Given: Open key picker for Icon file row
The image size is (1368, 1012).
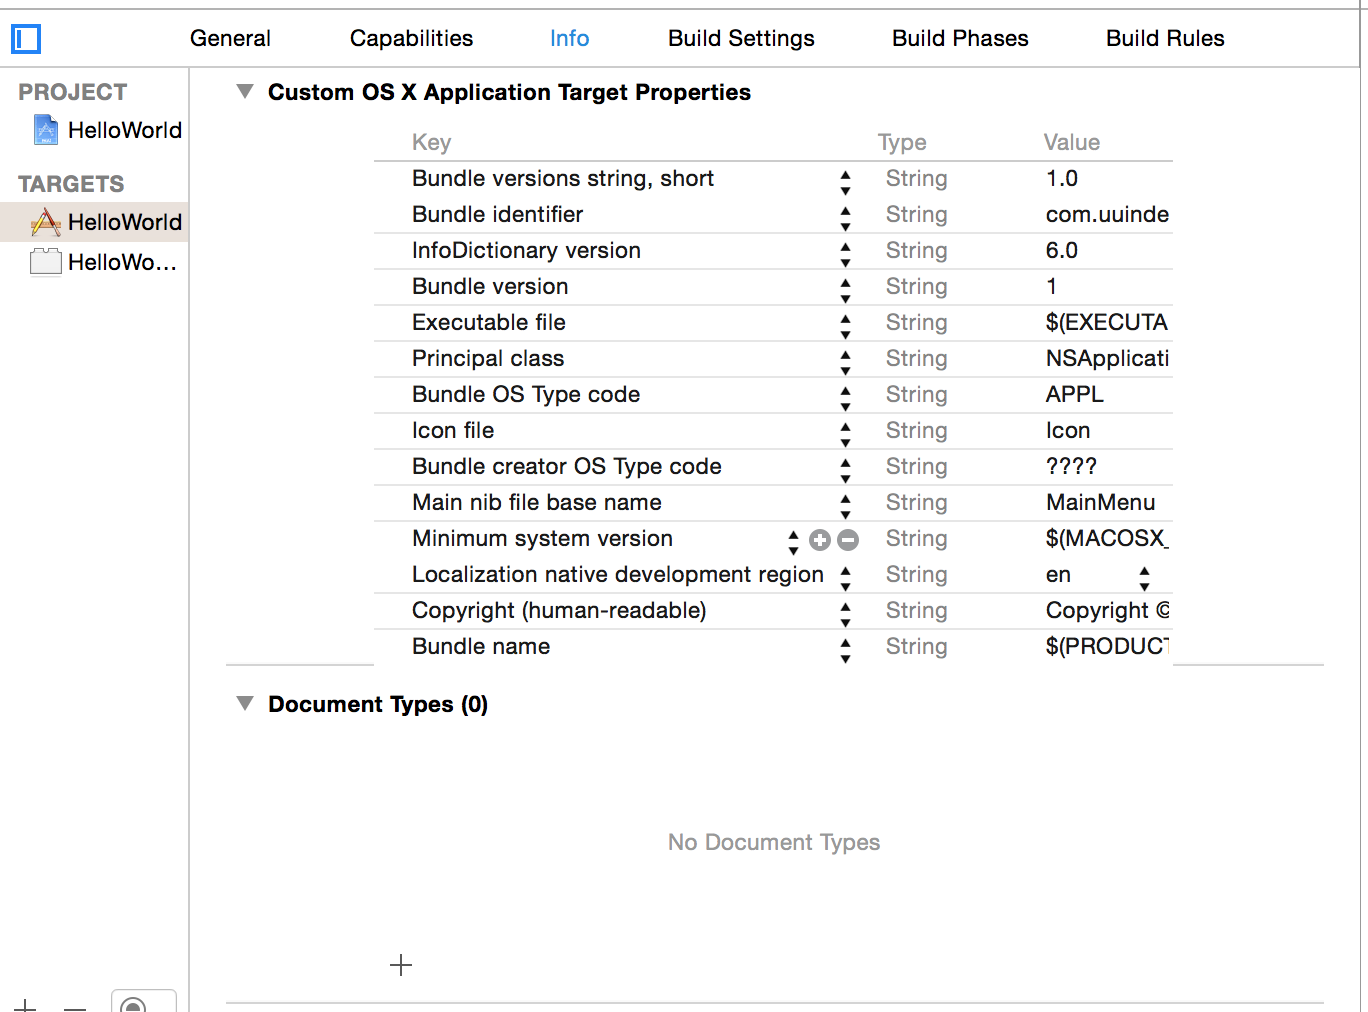Looking at the screenshot, I should (845, 432).
